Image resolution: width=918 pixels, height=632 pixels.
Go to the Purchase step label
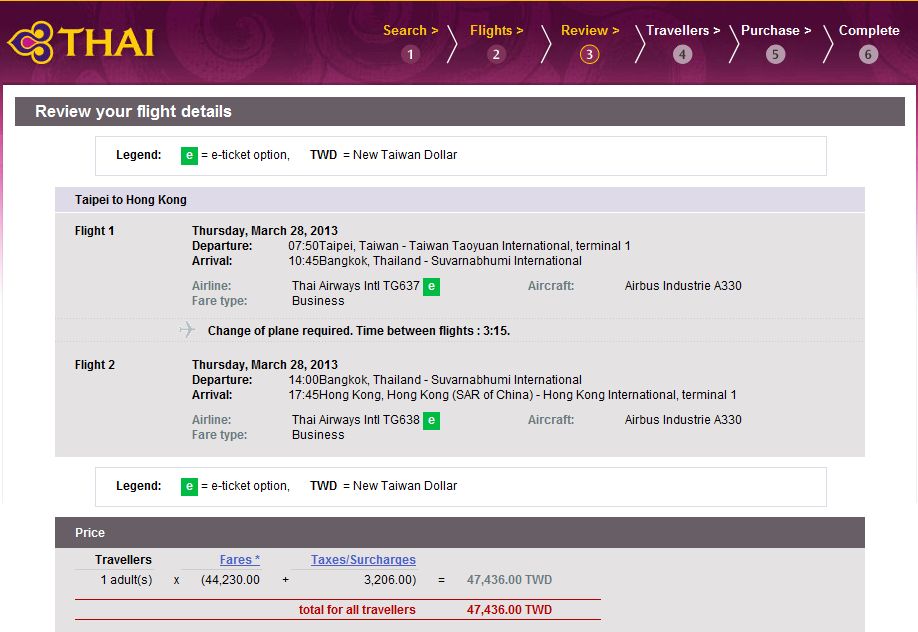point(775,30)
